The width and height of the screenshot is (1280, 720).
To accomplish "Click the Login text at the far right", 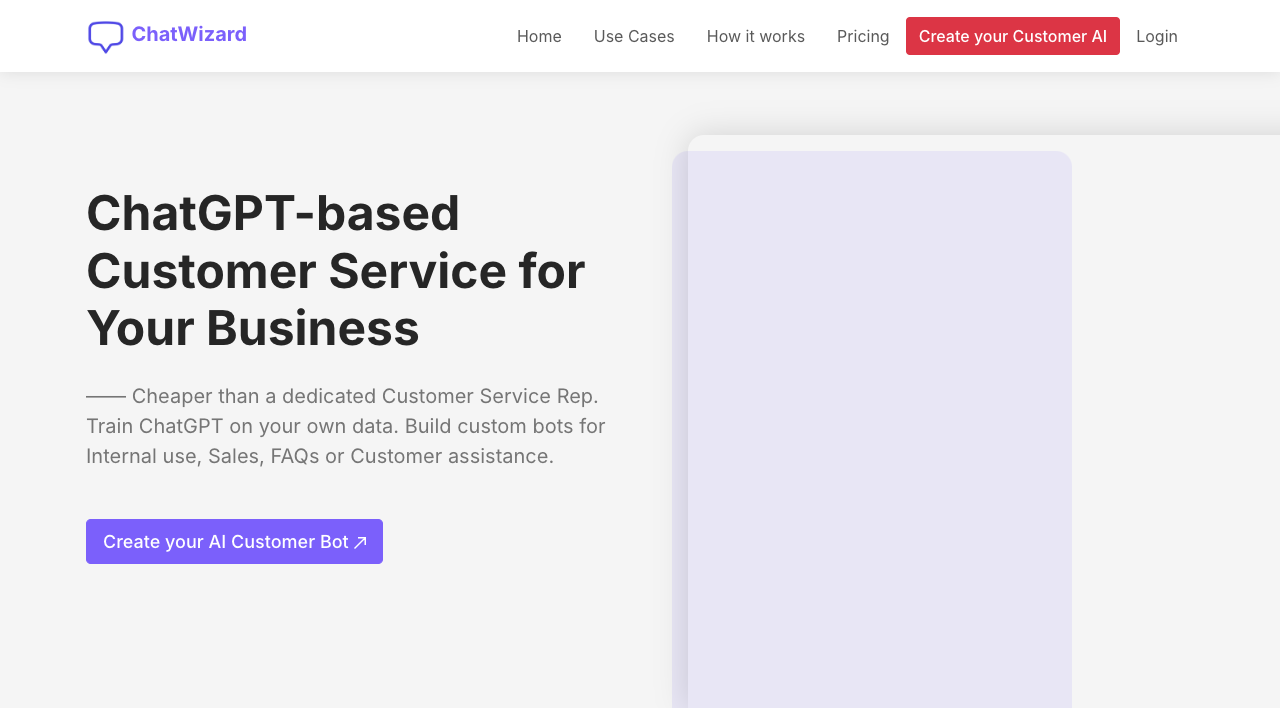I will [1156, 36].
